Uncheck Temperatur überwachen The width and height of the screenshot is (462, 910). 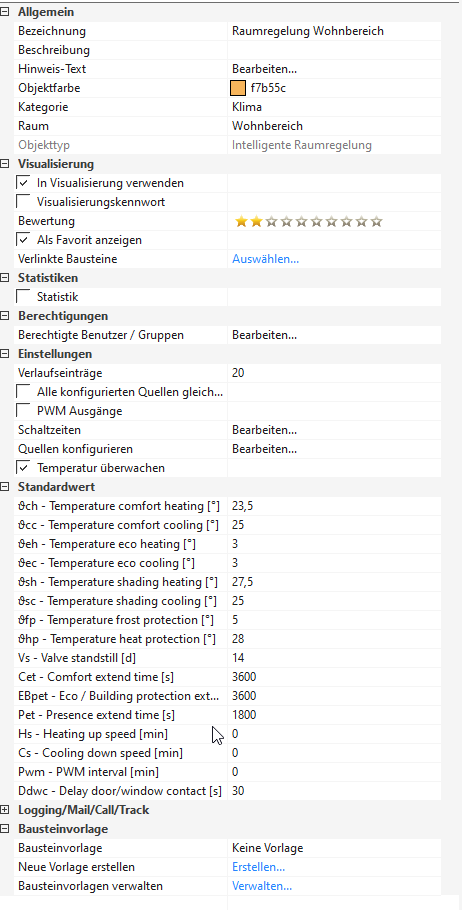click(x=24, y=468)
